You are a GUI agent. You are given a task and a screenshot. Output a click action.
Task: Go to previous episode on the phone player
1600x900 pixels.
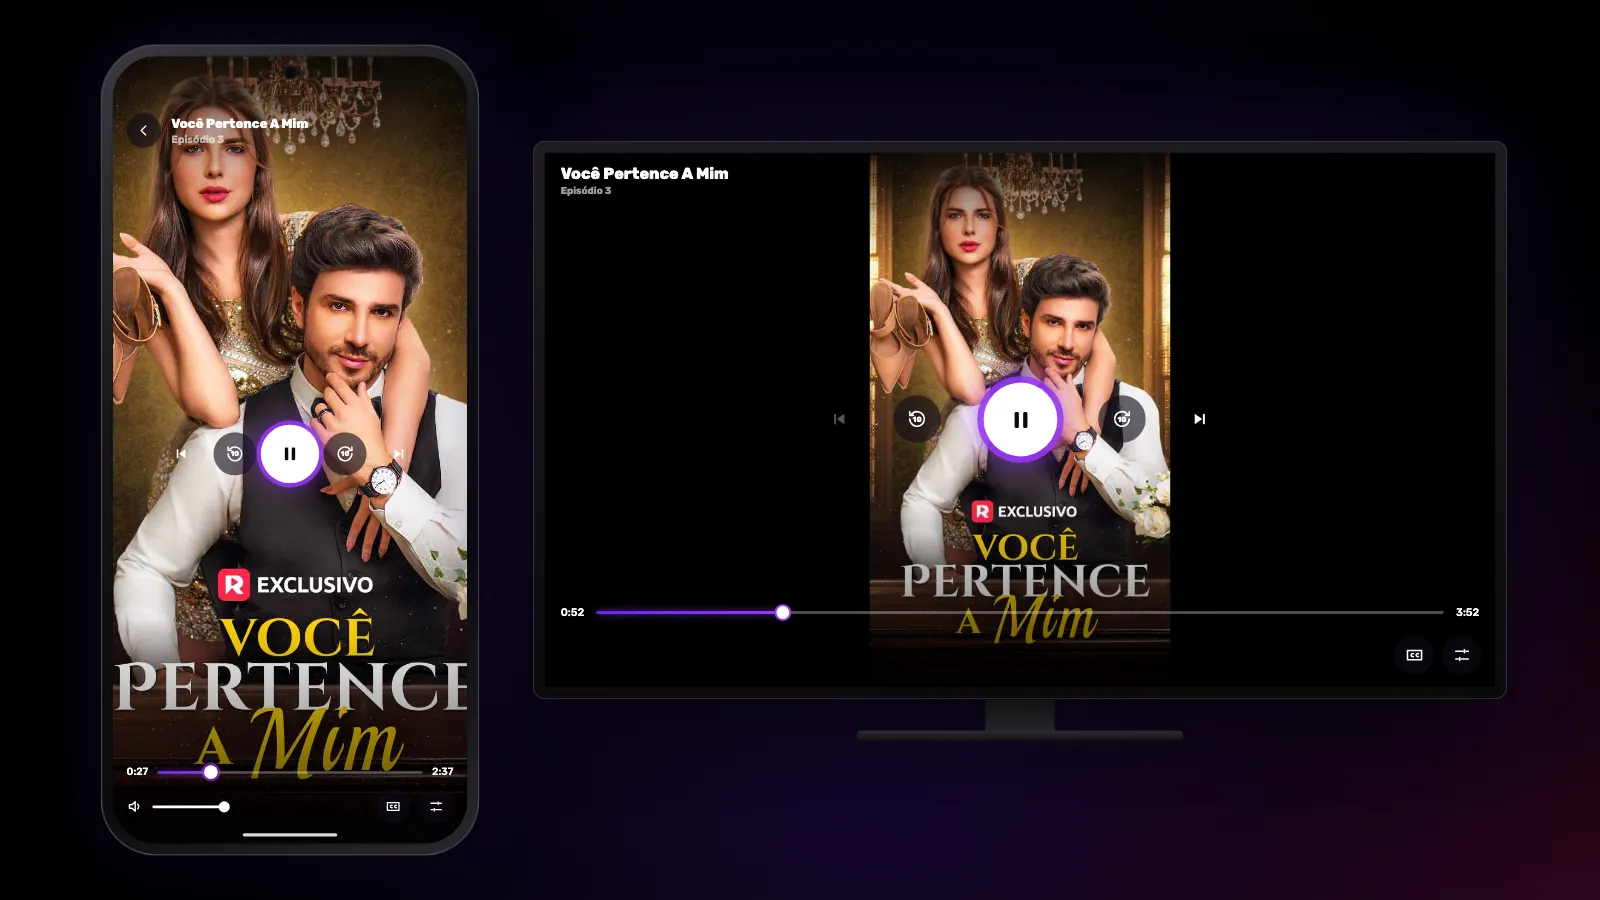pyautogui.click(x=181, y=454)
